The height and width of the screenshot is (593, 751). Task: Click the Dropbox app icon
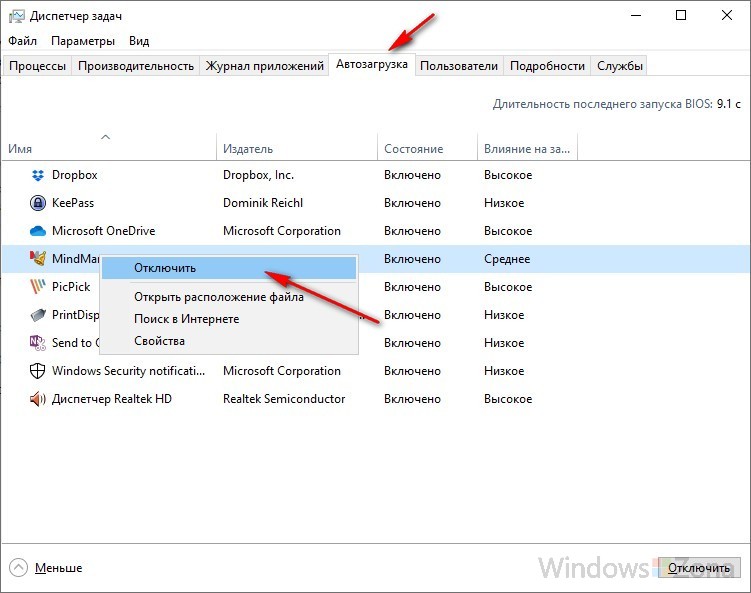(37, 175)
